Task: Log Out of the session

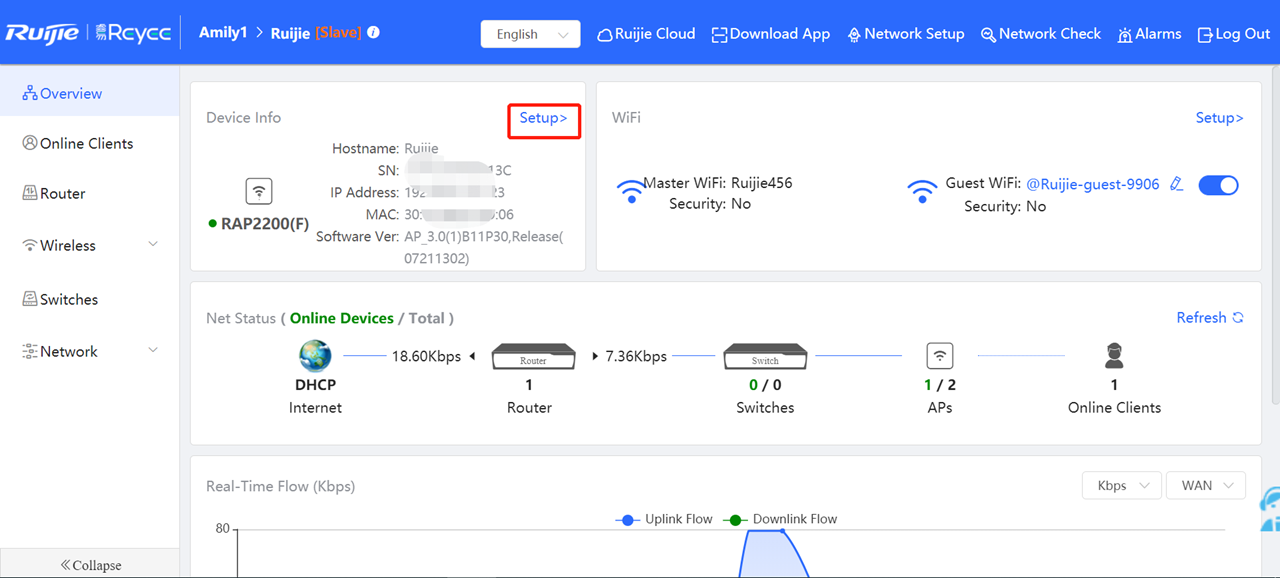Action: (x=1234, y=34)
